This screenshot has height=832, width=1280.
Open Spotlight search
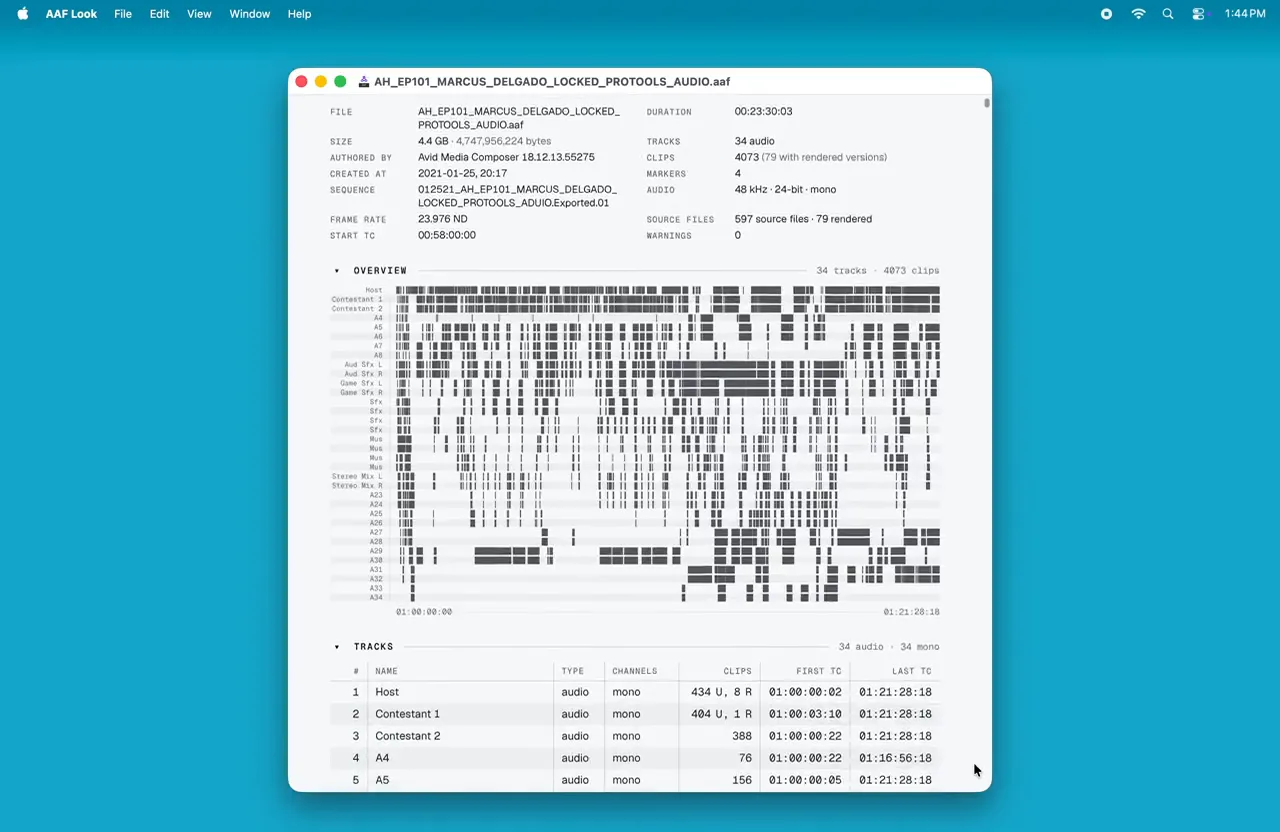(x=1168, y=14)
